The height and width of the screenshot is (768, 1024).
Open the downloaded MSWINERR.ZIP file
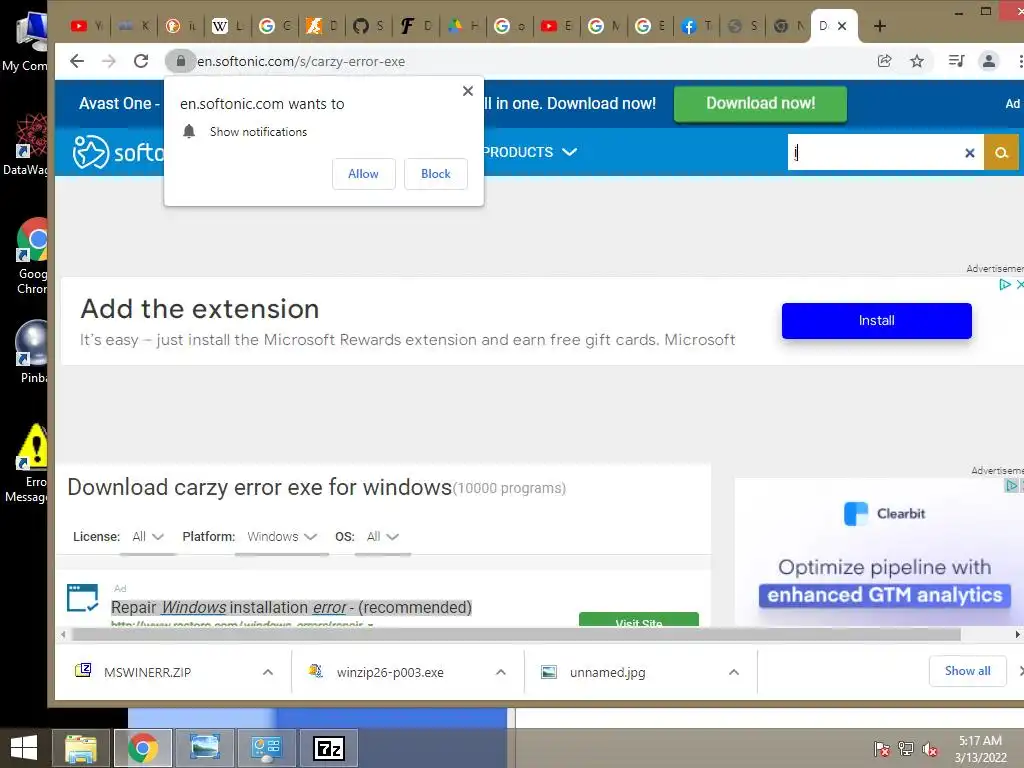click(x=148, y=672)
